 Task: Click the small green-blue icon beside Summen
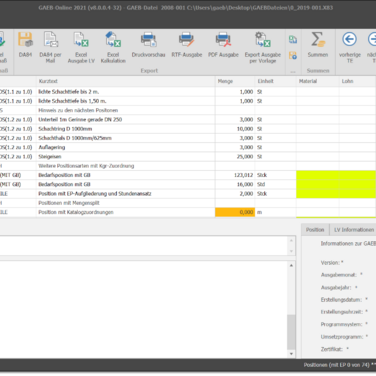coord(293,40)
